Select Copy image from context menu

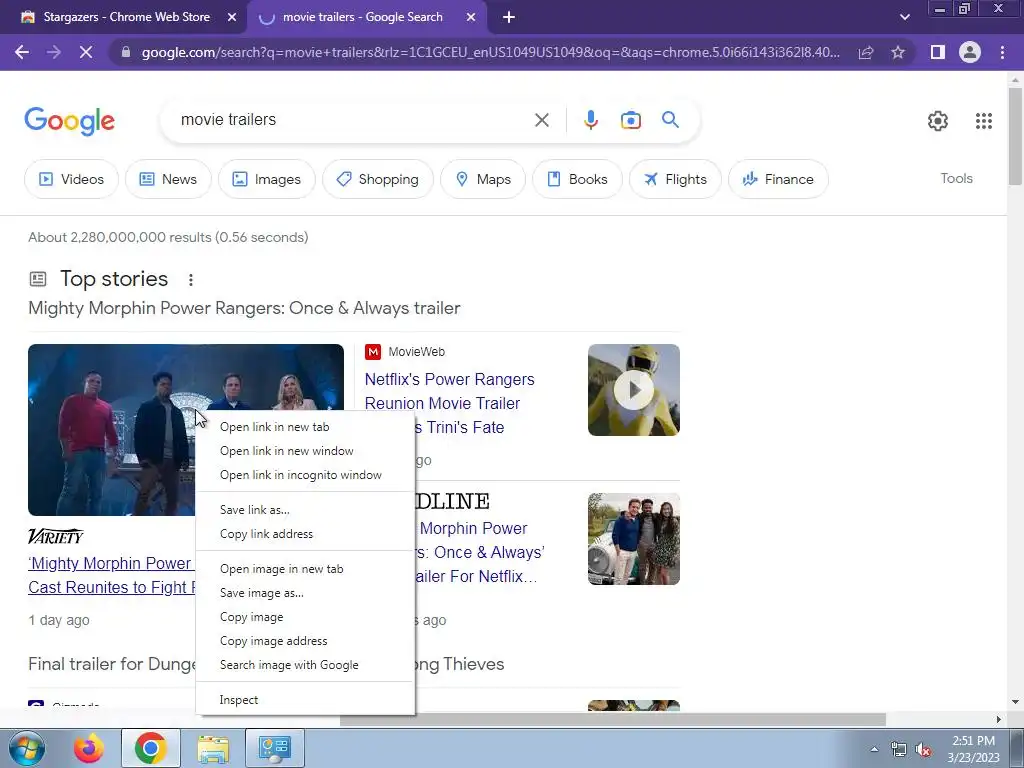pyautogui.click(x=305, y=617)
